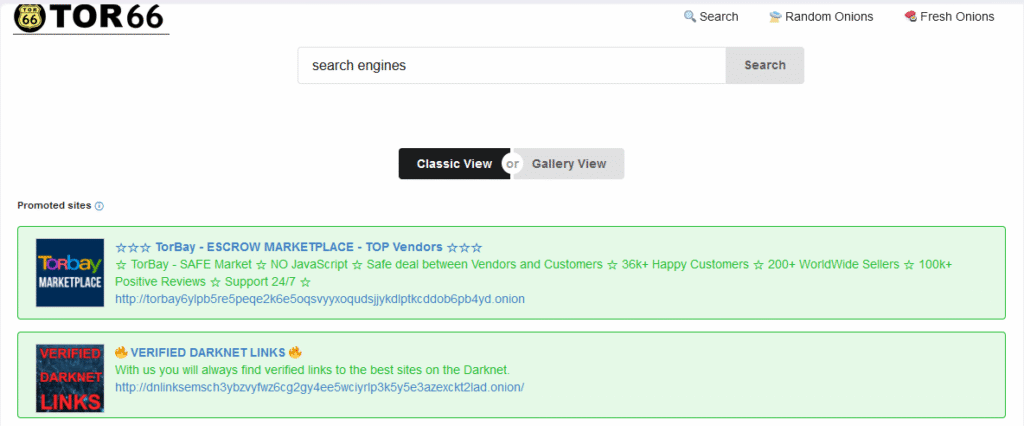Open the Verified Darknet Links thumbnail
The width and height of the screenshot is (1024, 426).
70,378
